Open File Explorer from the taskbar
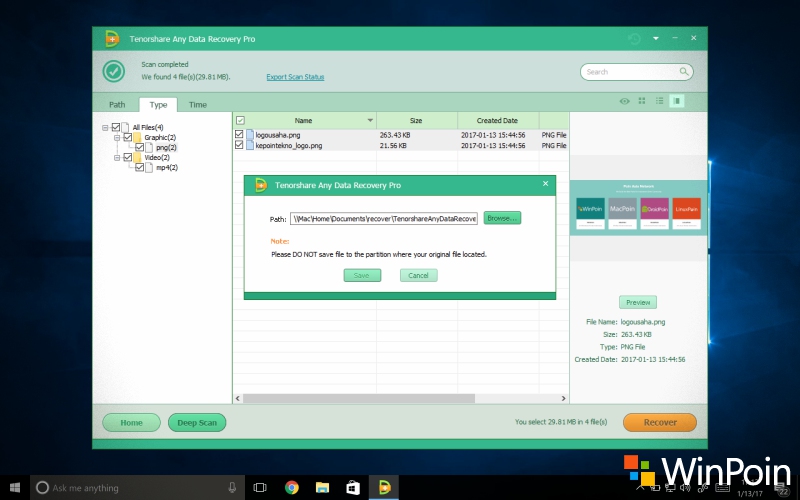Viewport: 800px width, 500px height. click(x=322, y=487)
